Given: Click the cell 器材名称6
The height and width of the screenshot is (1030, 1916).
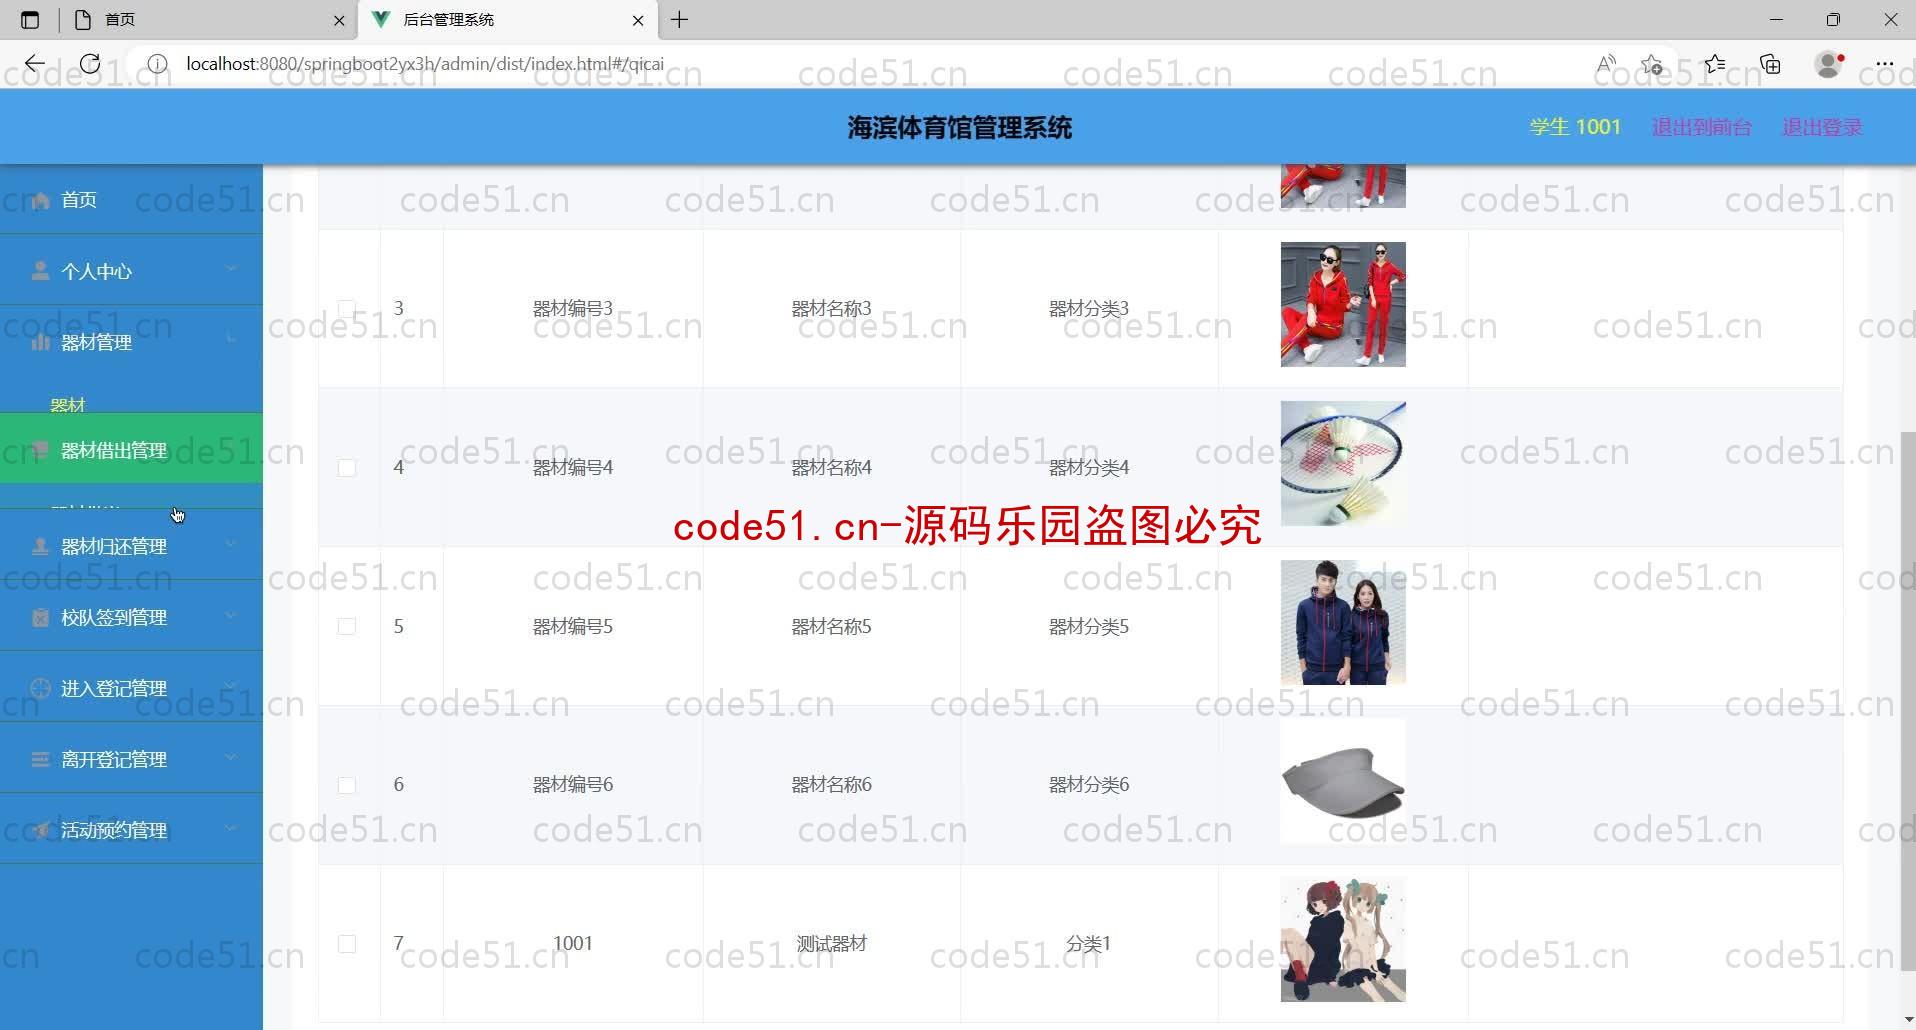Looking at the screenshot, I should point(831,785).
